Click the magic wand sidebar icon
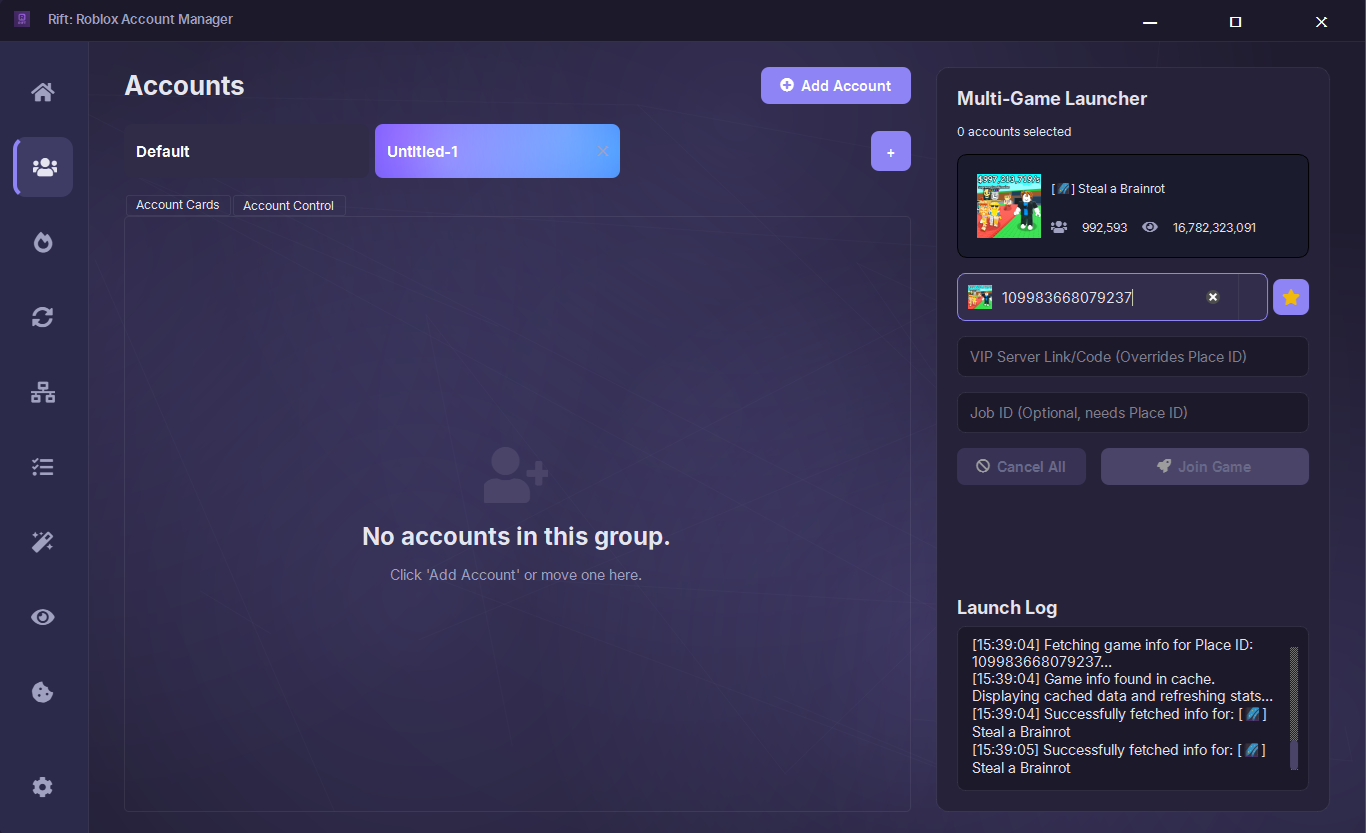 click(x=43, y=542)
